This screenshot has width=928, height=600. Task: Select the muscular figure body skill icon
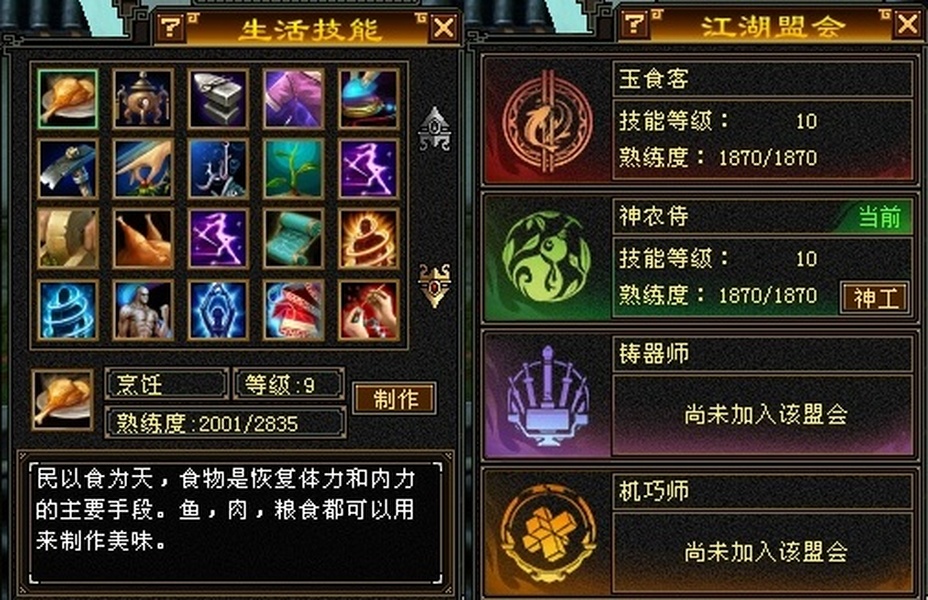tap(143, 310)
